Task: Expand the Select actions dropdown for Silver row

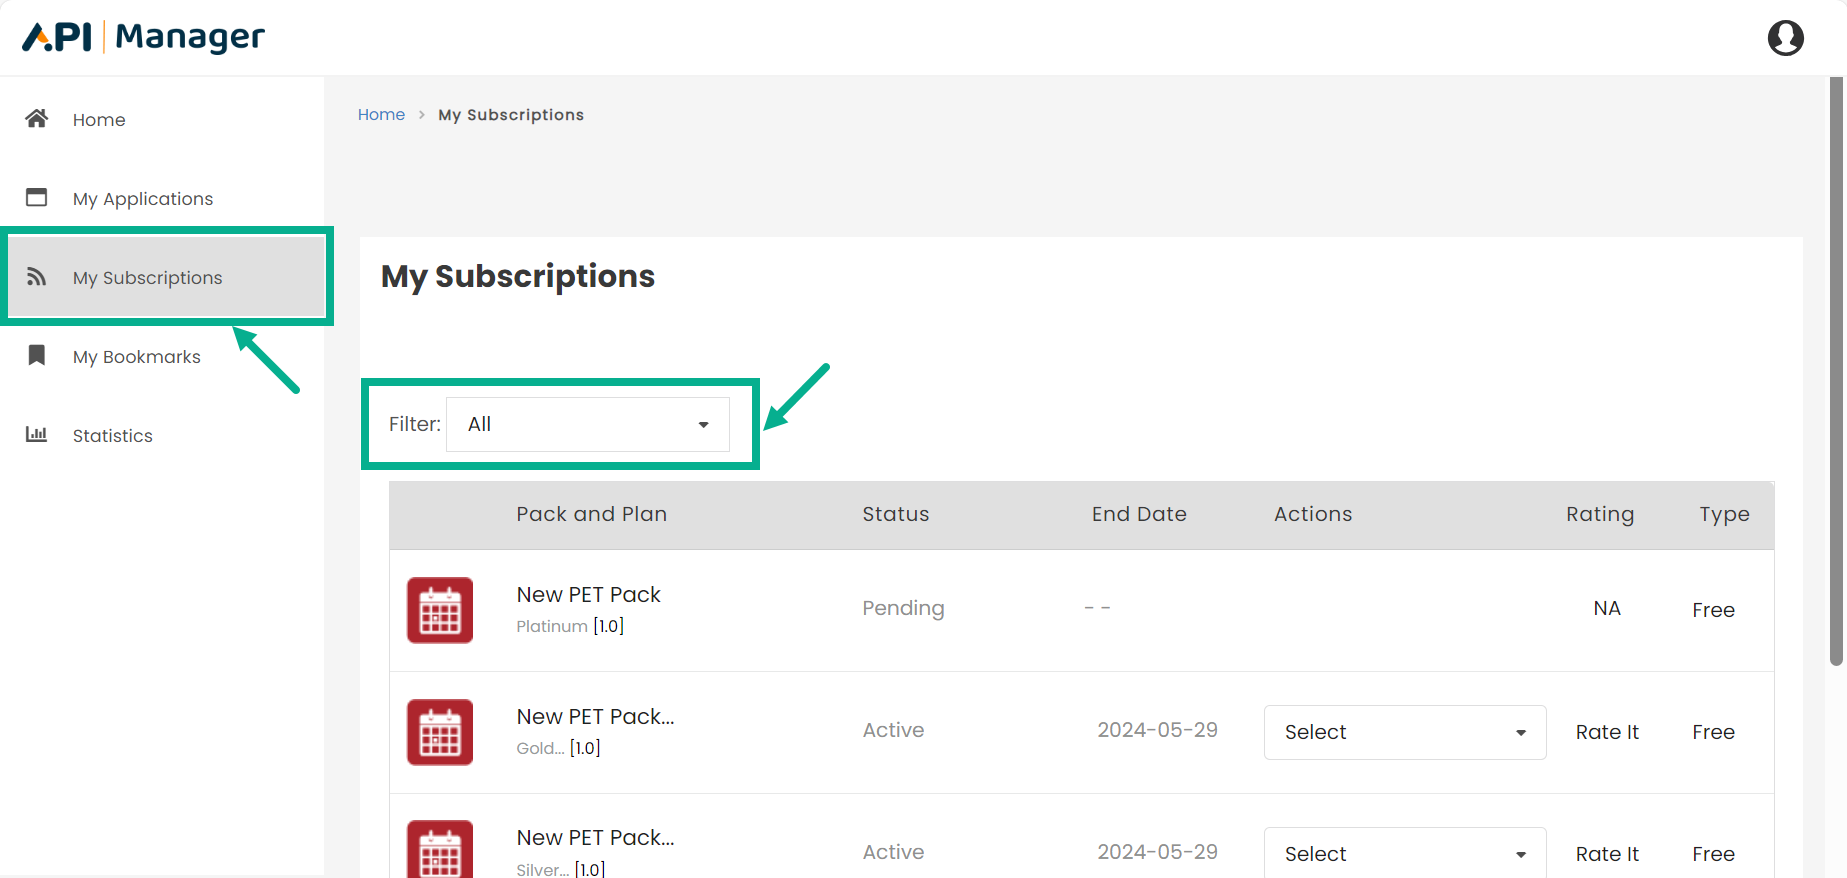Action: pyautogui.click(x=1405, y=853)
